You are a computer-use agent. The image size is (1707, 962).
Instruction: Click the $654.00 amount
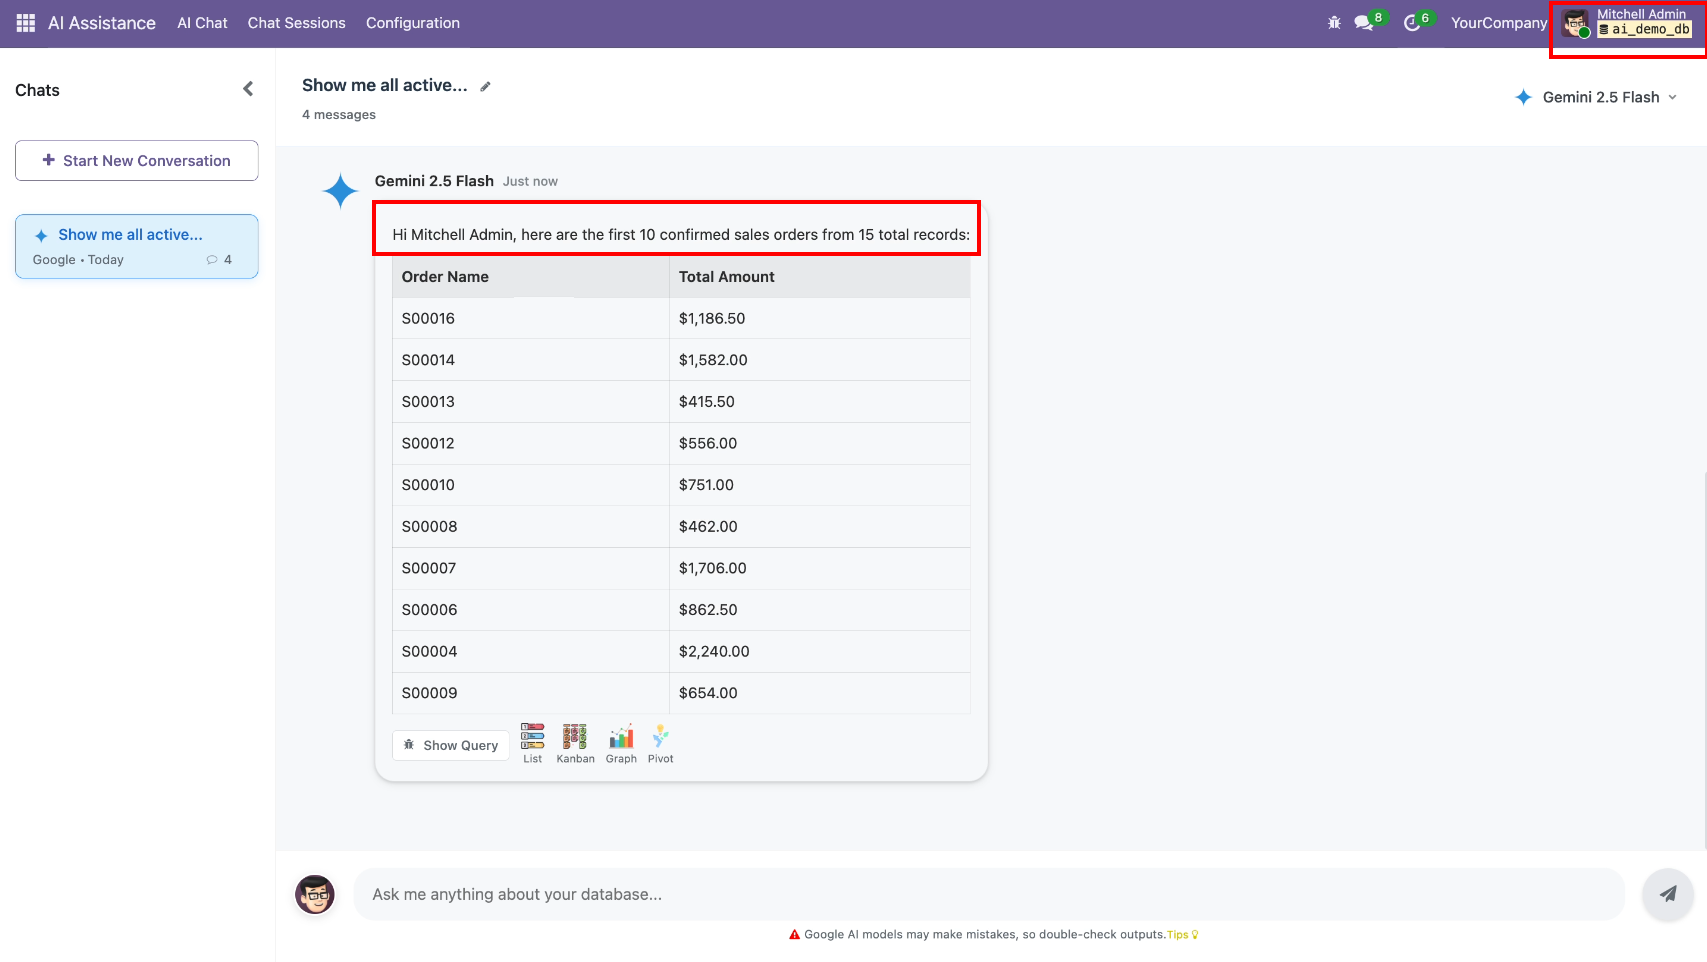point(708,693)
